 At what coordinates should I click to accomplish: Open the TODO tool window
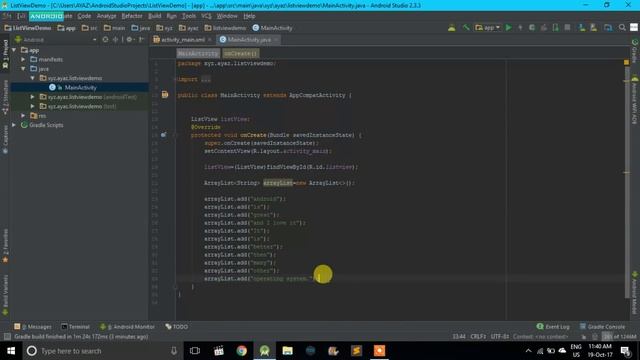click(177, 327)
